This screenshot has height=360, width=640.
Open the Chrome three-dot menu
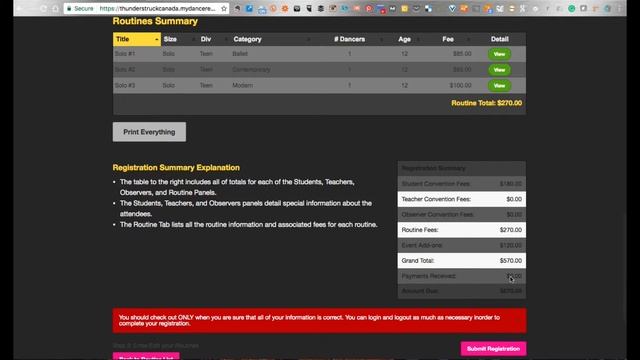620,9
